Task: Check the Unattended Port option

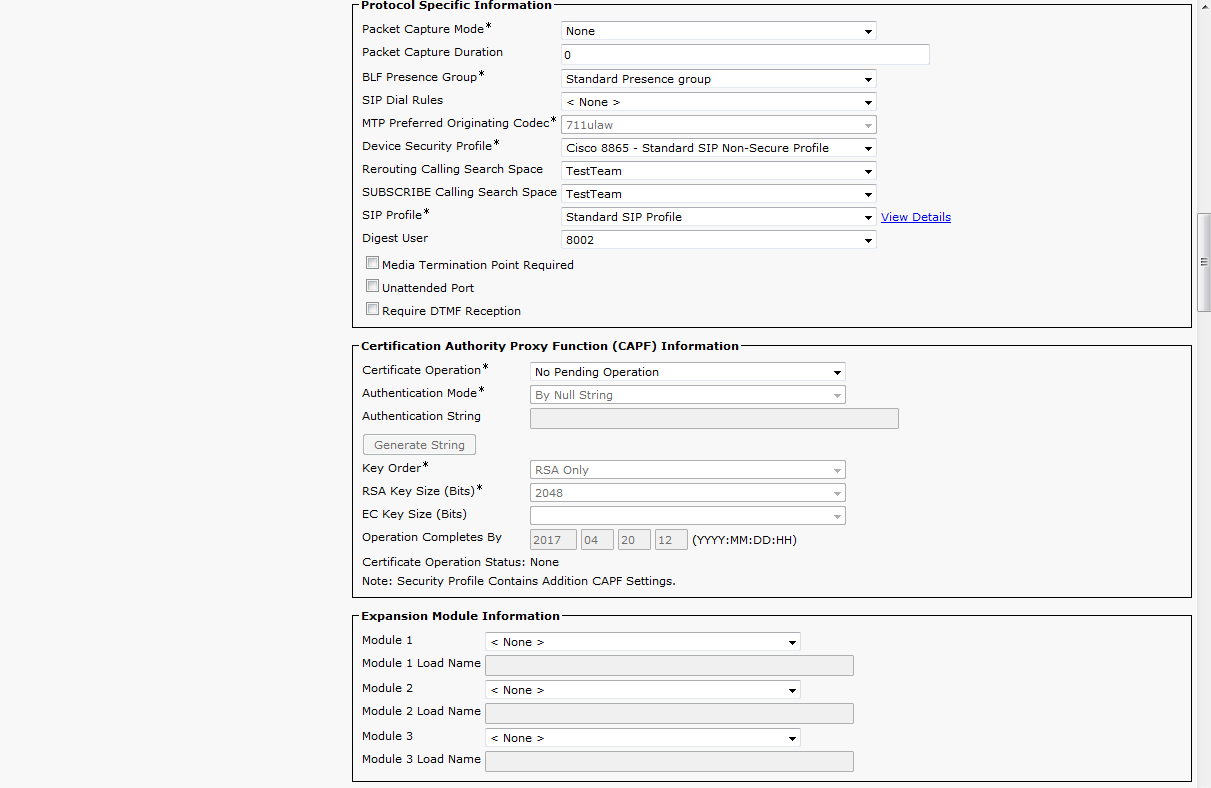Action: [373, 287]
